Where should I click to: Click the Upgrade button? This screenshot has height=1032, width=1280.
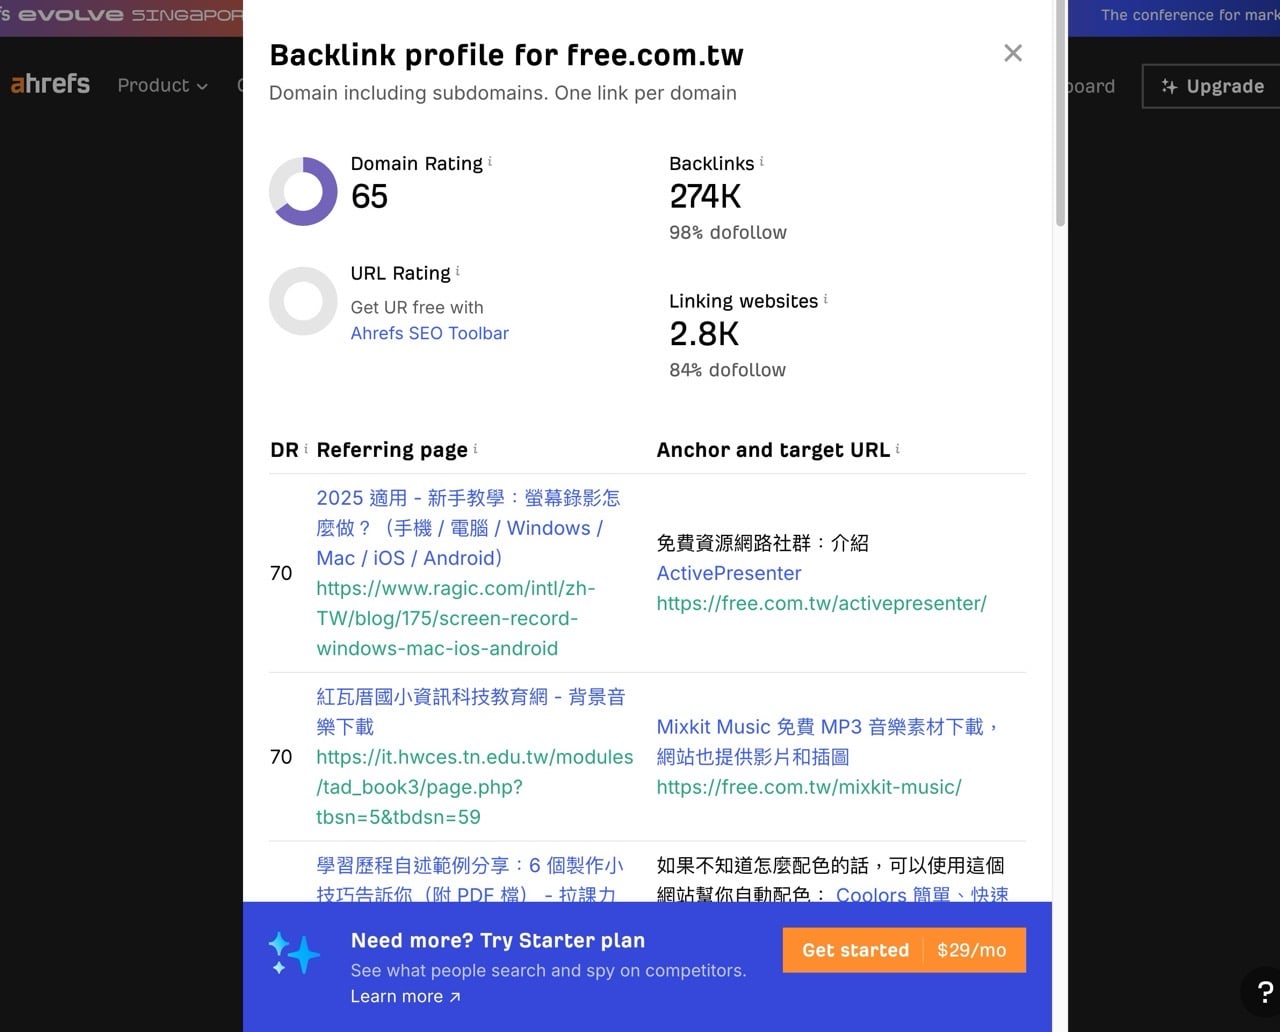[x=1210, y=86]
